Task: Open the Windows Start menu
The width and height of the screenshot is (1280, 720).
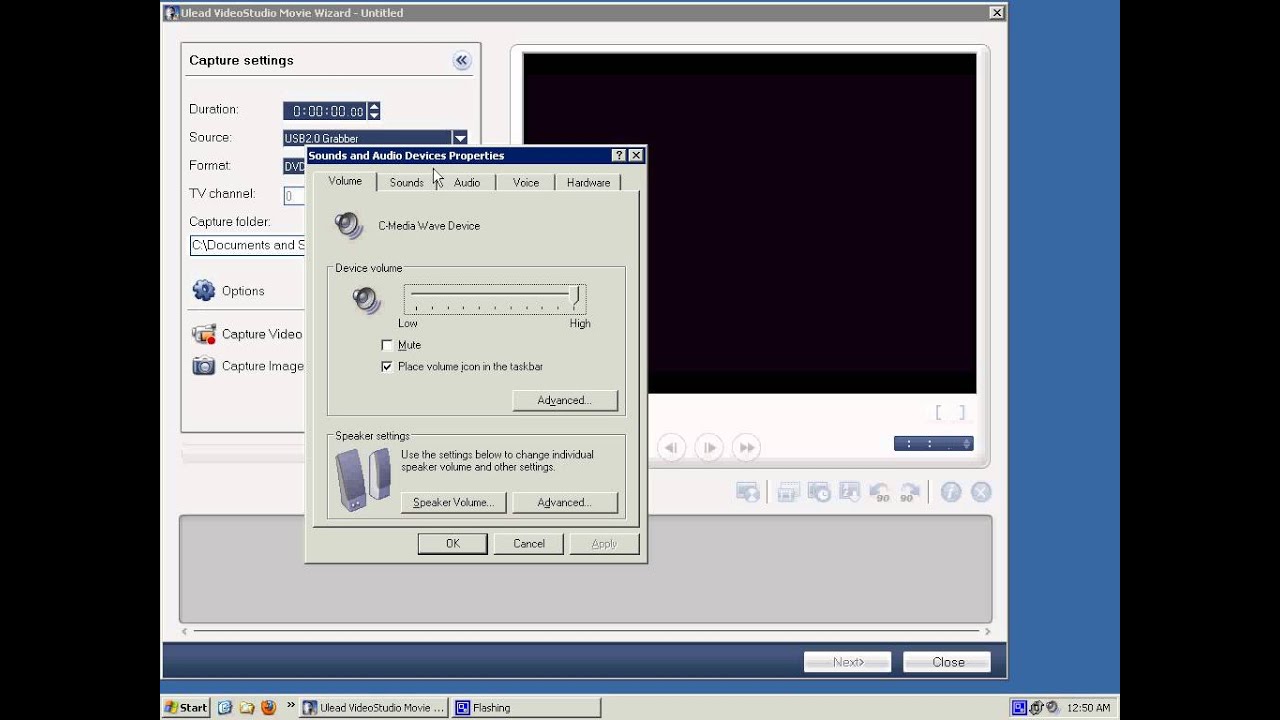Action: point(186,708)
